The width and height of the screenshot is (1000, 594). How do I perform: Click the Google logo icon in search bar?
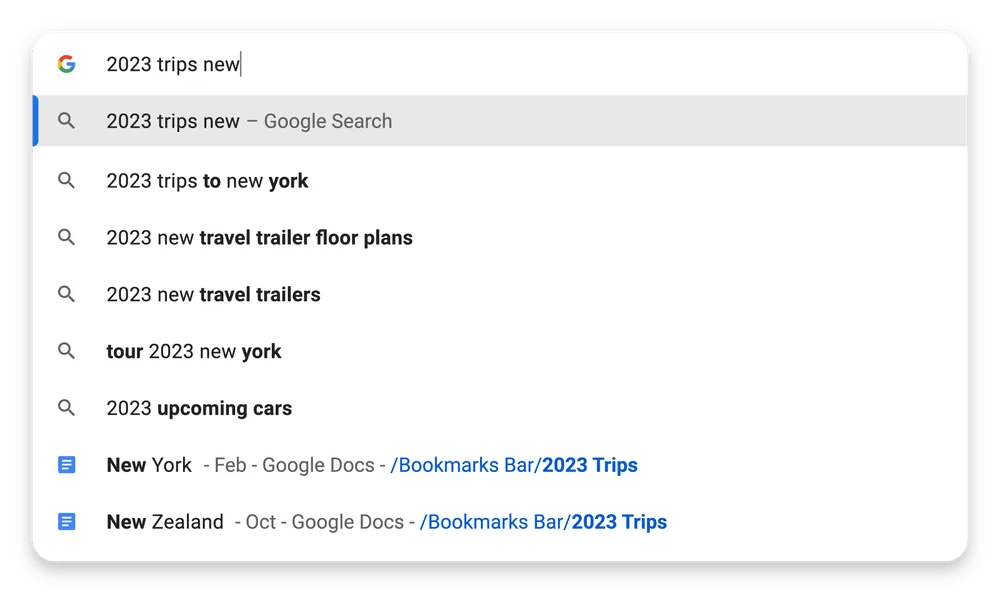[66, 64]
